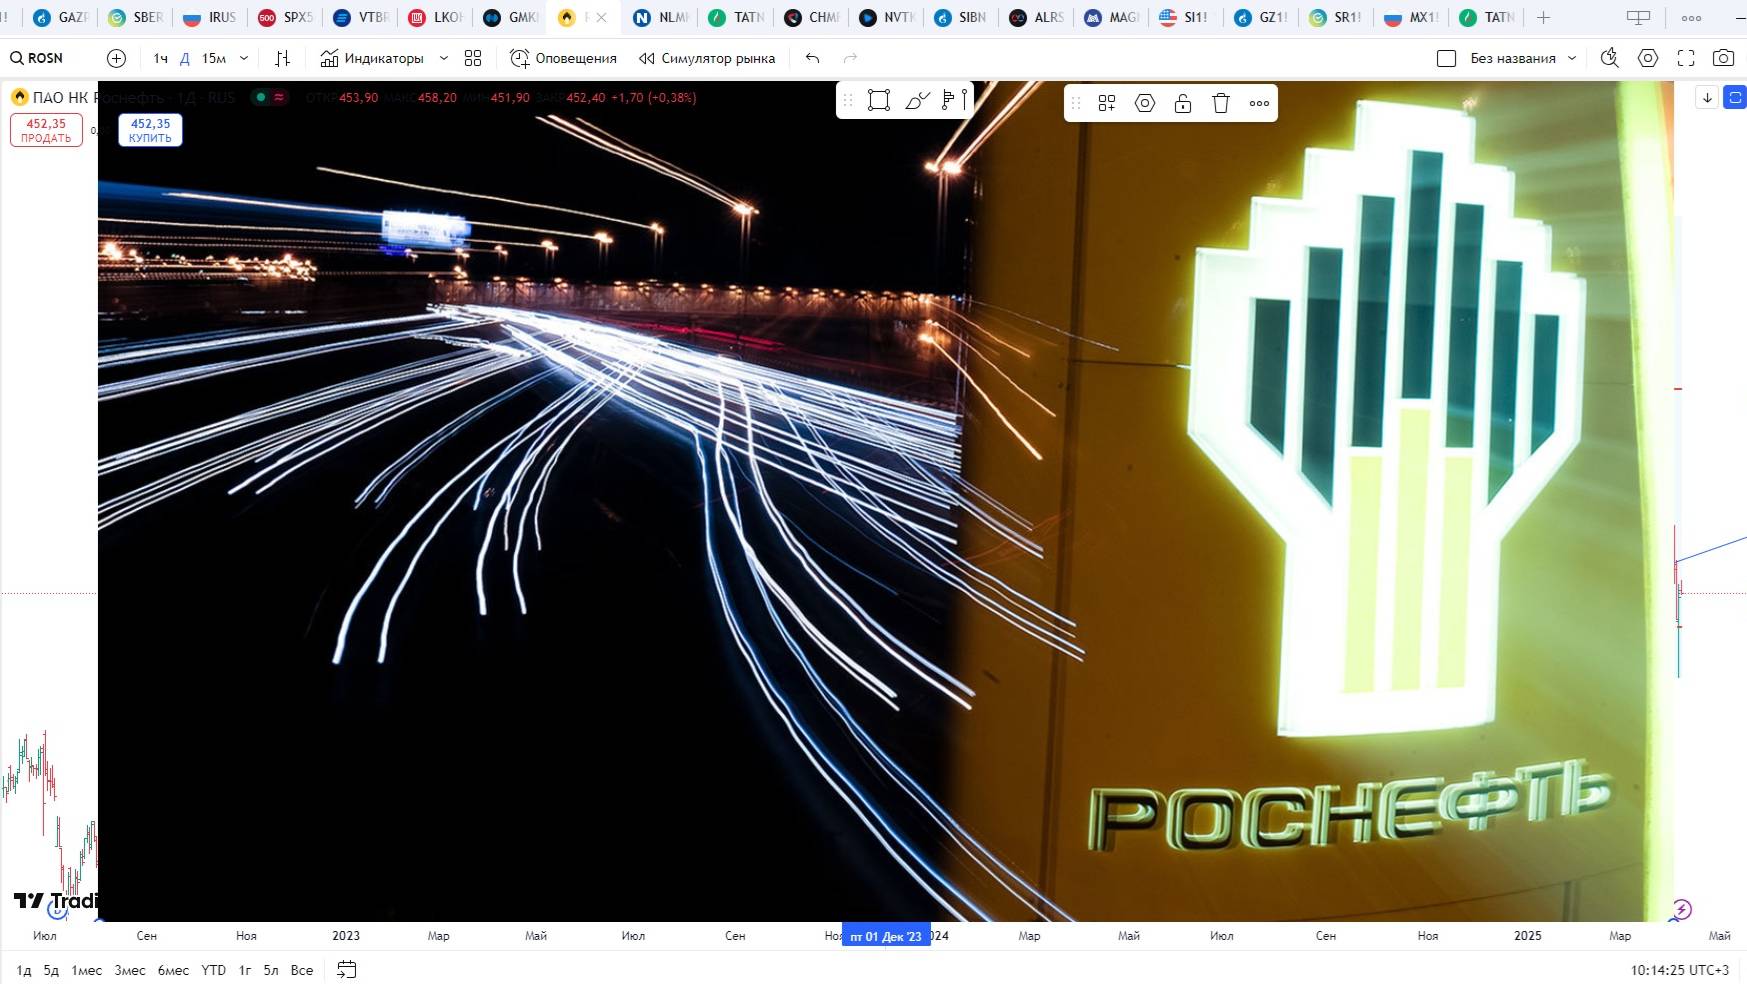1747x984 pixels.
Task: Close the active Rosneft tab
Action: [x=602, y=17]
